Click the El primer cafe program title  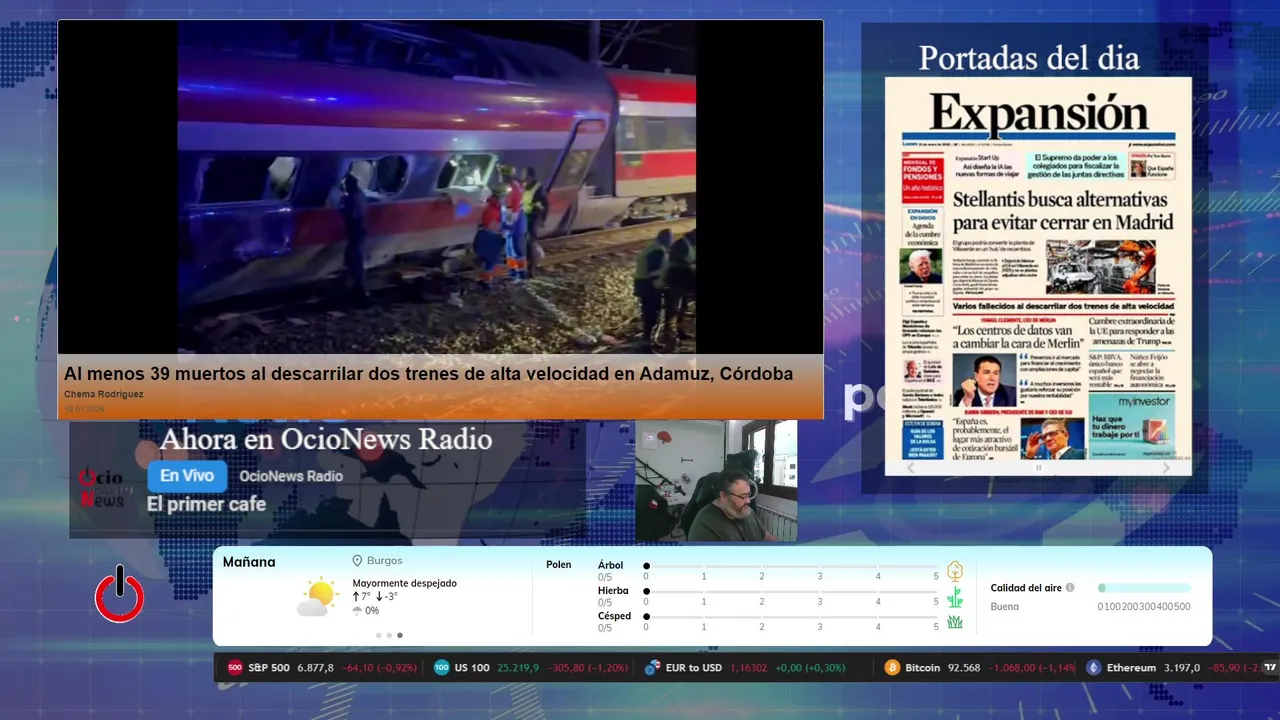coord(206,504)
